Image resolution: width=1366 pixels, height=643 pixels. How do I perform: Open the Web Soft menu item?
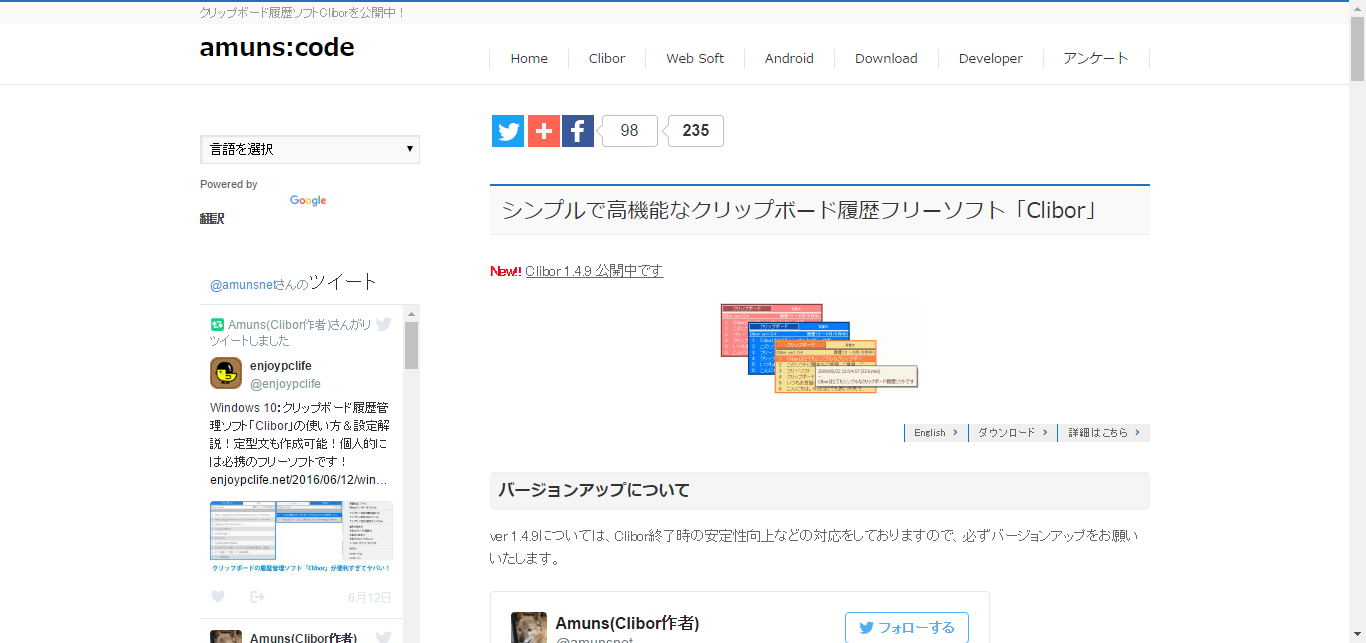pyautogui.click(x=695, y=59)
